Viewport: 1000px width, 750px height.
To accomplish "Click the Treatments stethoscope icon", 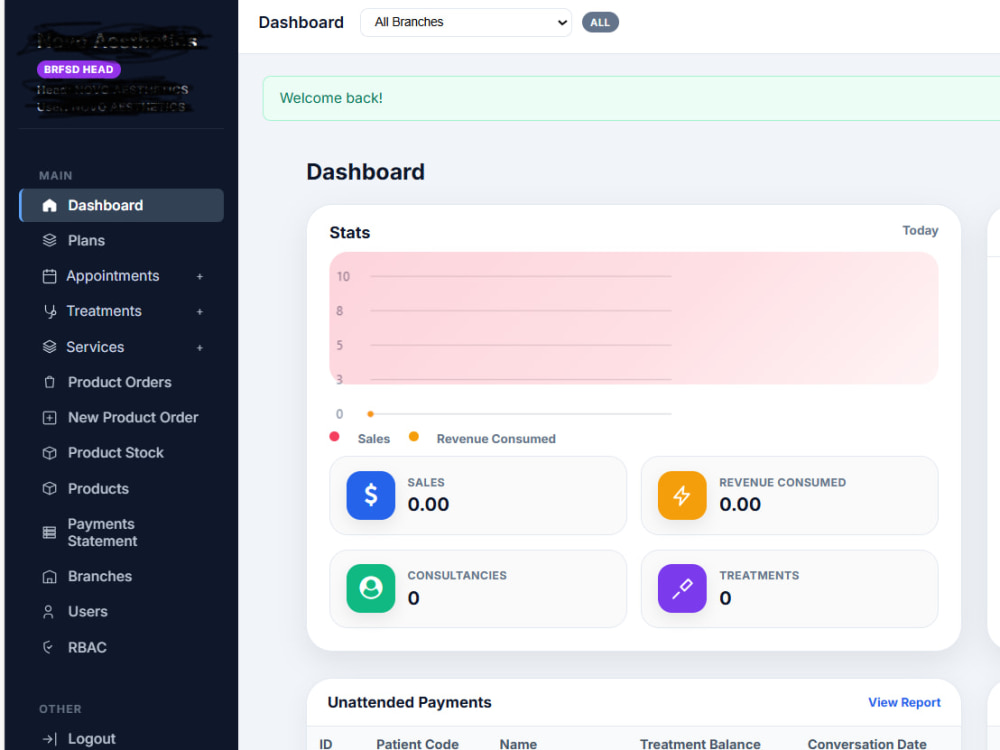I will pyautogui.click(x=49, y=311).
